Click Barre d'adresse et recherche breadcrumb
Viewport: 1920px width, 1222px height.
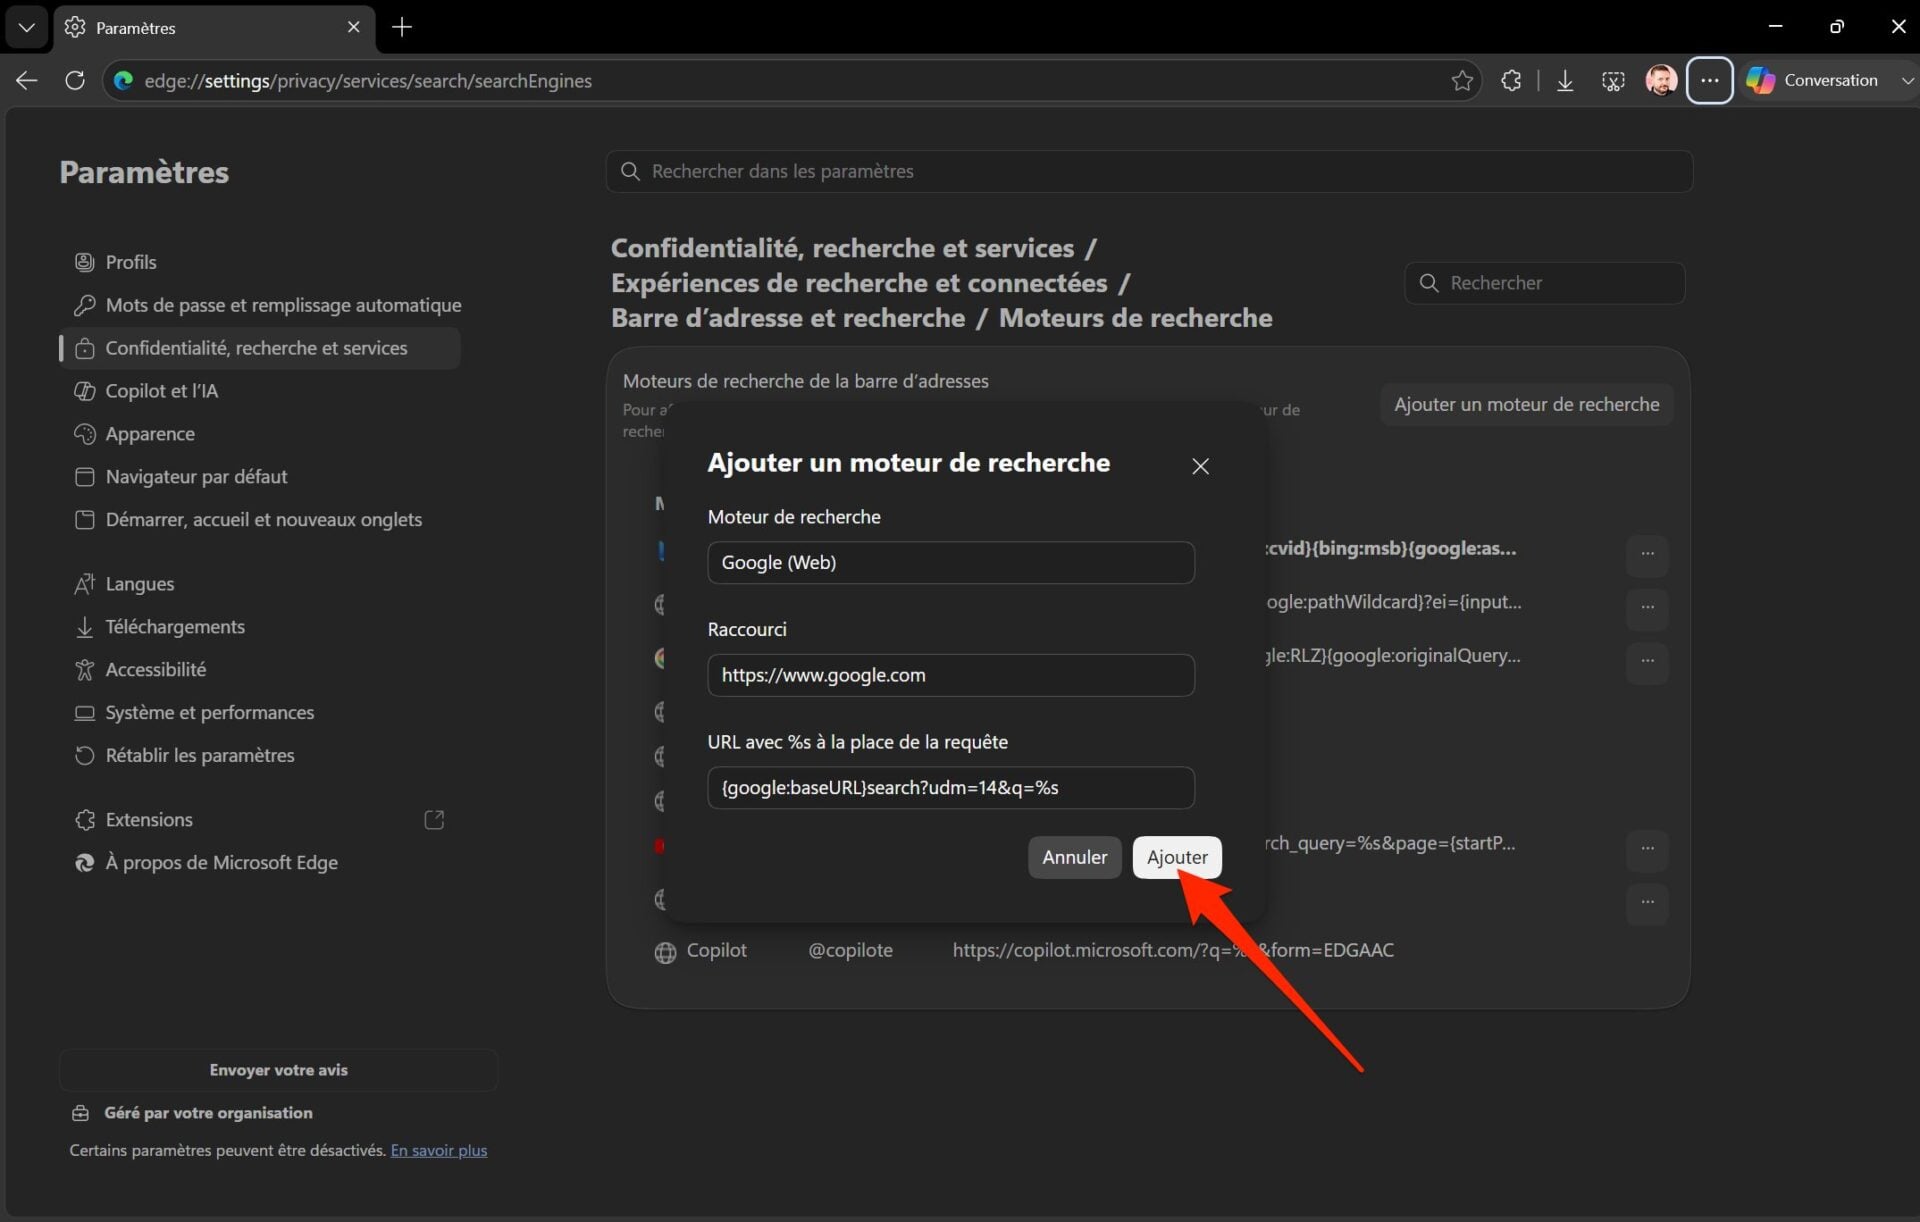(x=788, y=318)
